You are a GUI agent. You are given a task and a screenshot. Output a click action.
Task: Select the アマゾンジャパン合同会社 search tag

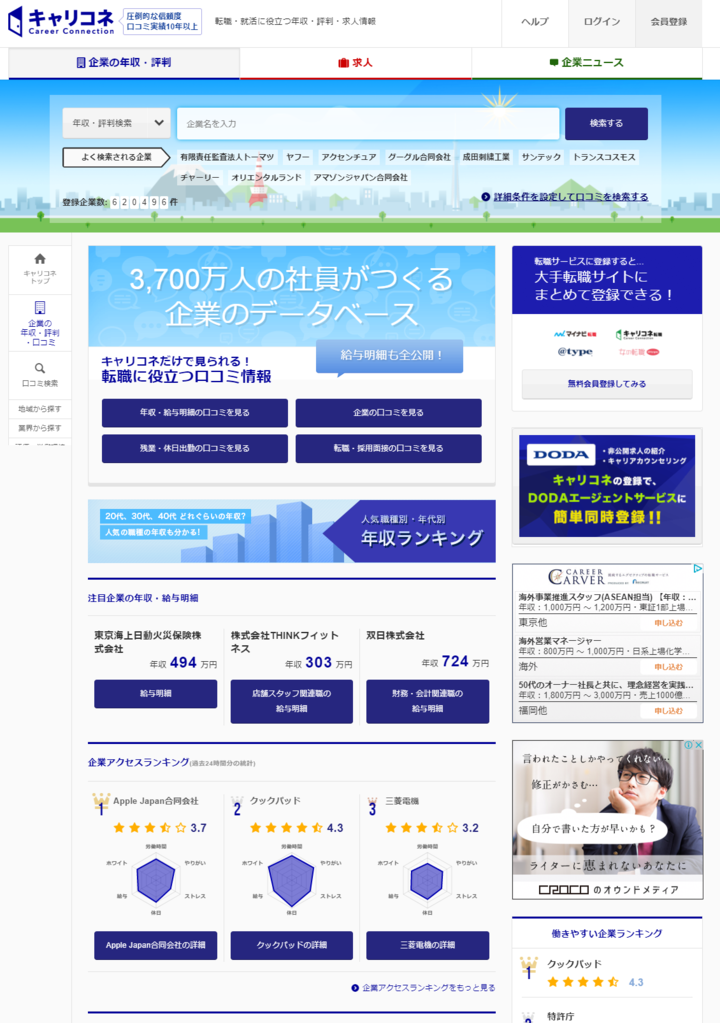pyautogui.click(x=361, y=177)
